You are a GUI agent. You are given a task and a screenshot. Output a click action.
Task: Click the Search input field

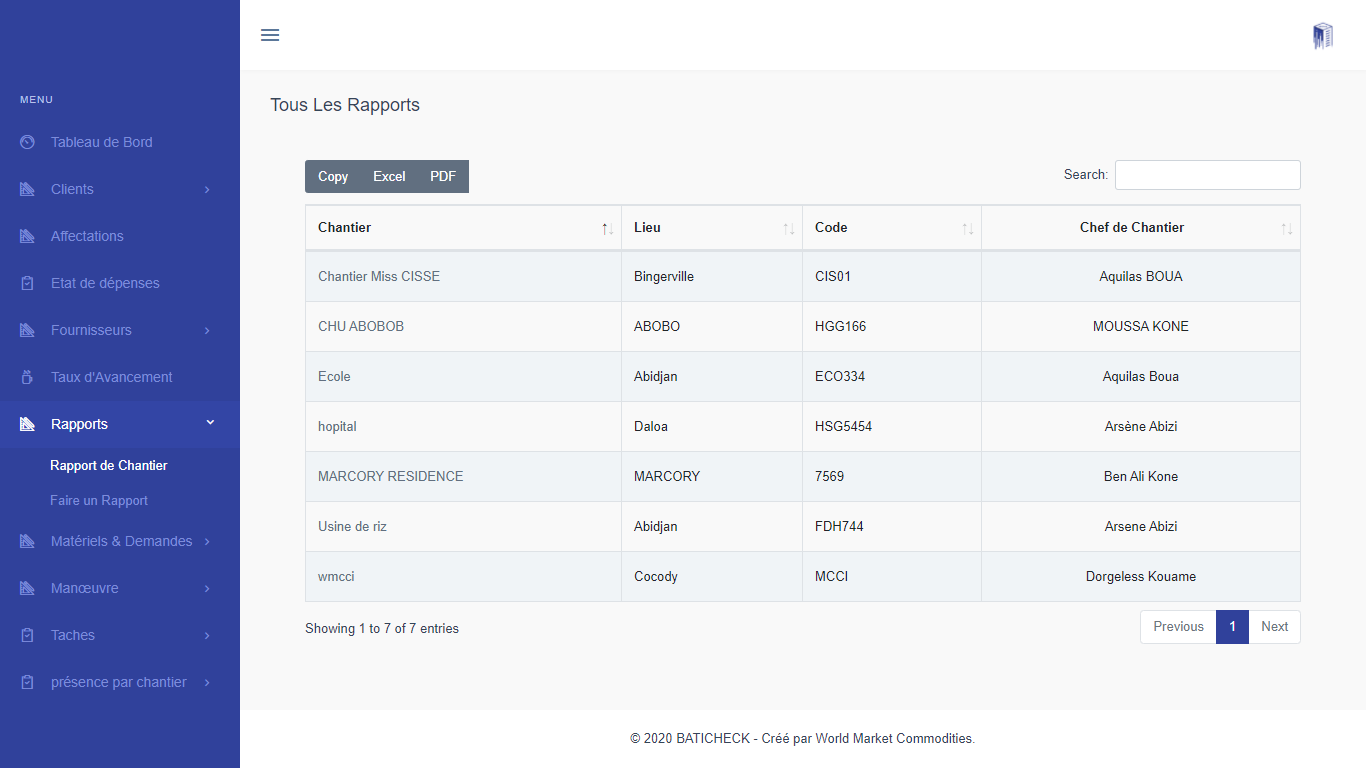1207,175
